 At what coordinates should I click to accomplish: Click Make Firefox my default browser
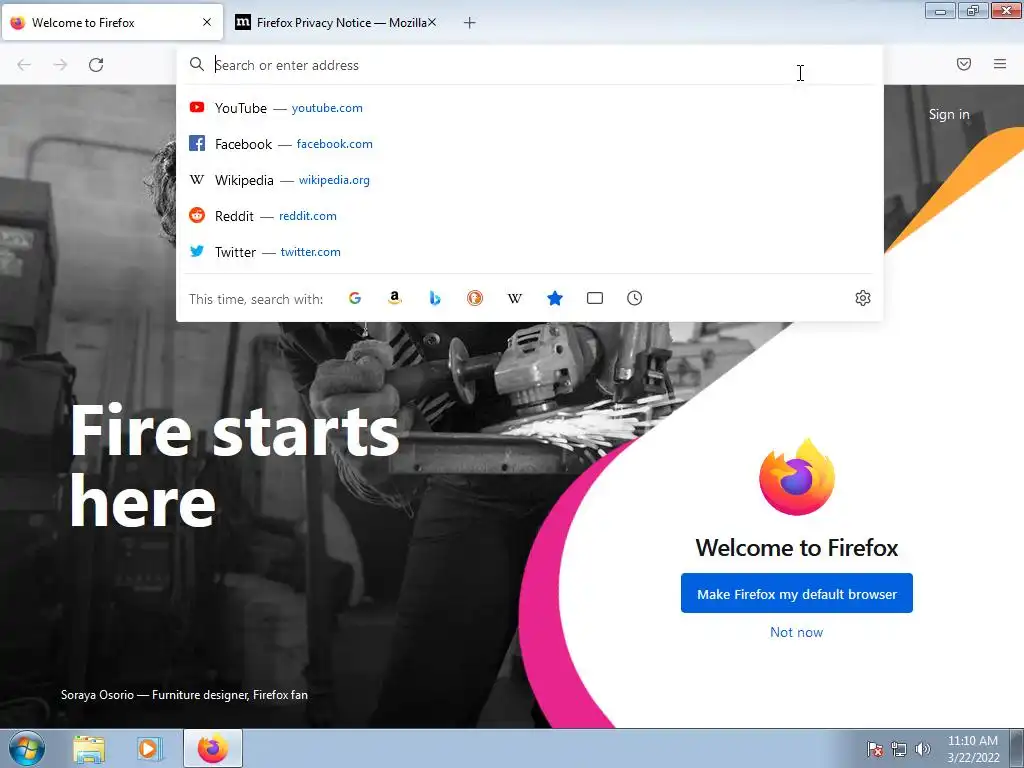[797, 594]
